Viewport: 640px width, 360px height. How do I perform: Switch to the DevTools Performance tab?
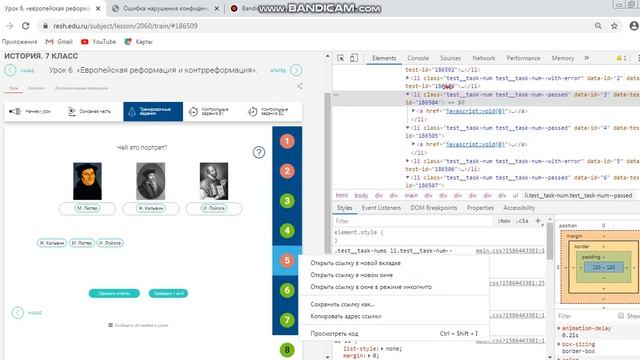tap(523, 58)
